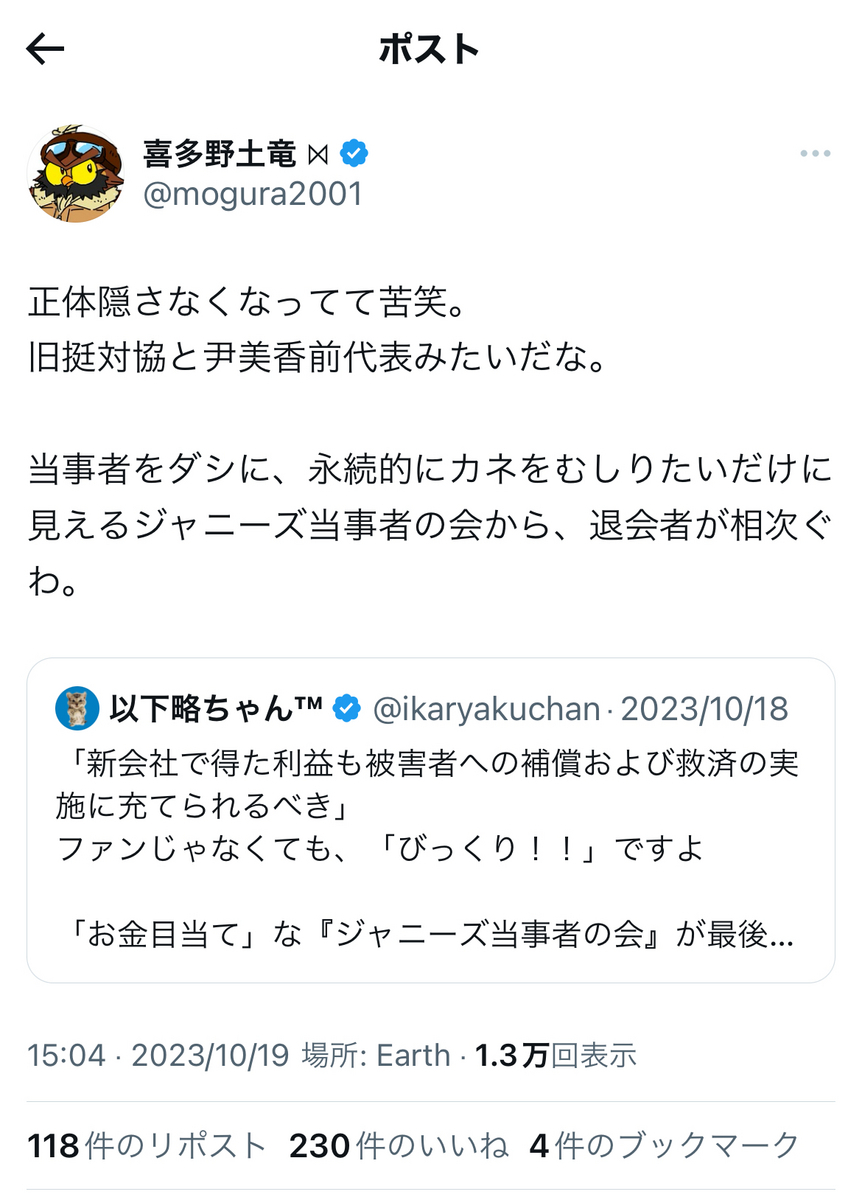View the 230件のいいね list
Viewport: 862px width, 1200px height.
[x=399, y=1146]
